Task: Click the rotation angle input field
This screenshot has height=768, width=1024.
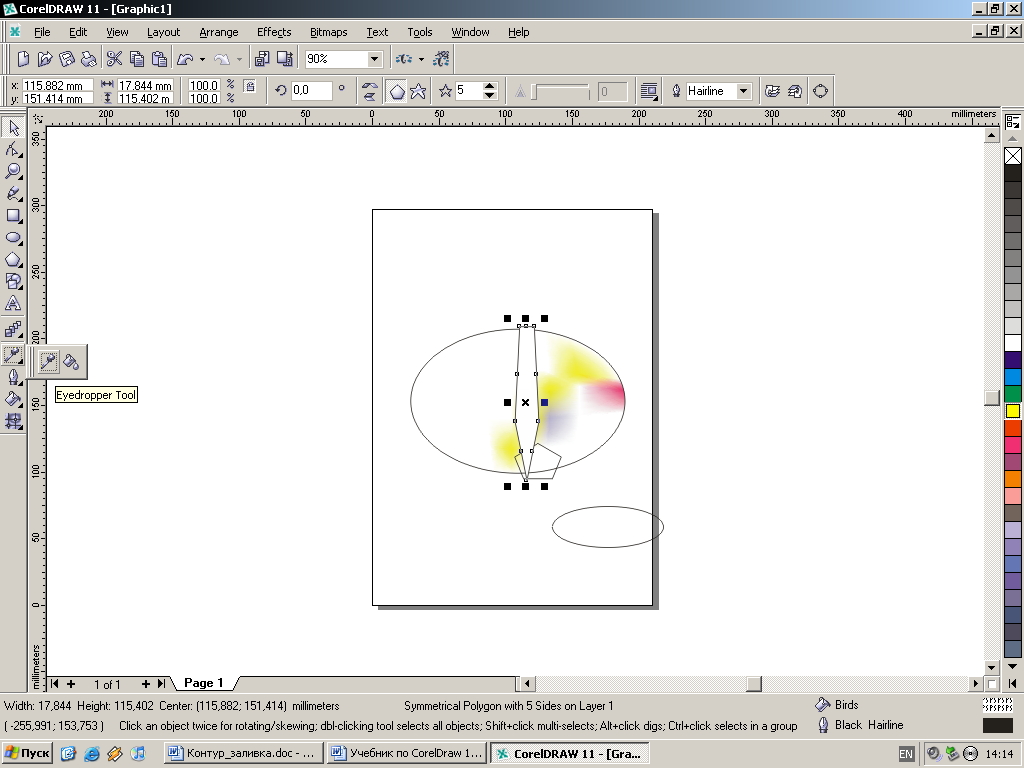Action: 311,91
